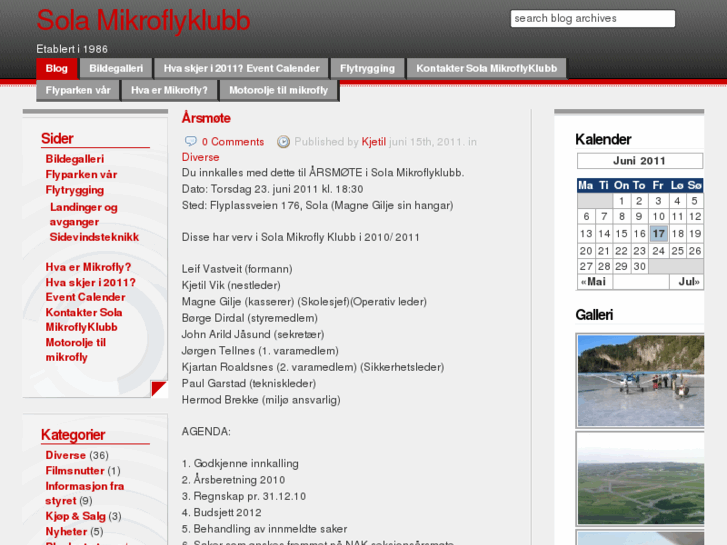
Task: Open the Diverse (36) category
Action: coord(65,455)
